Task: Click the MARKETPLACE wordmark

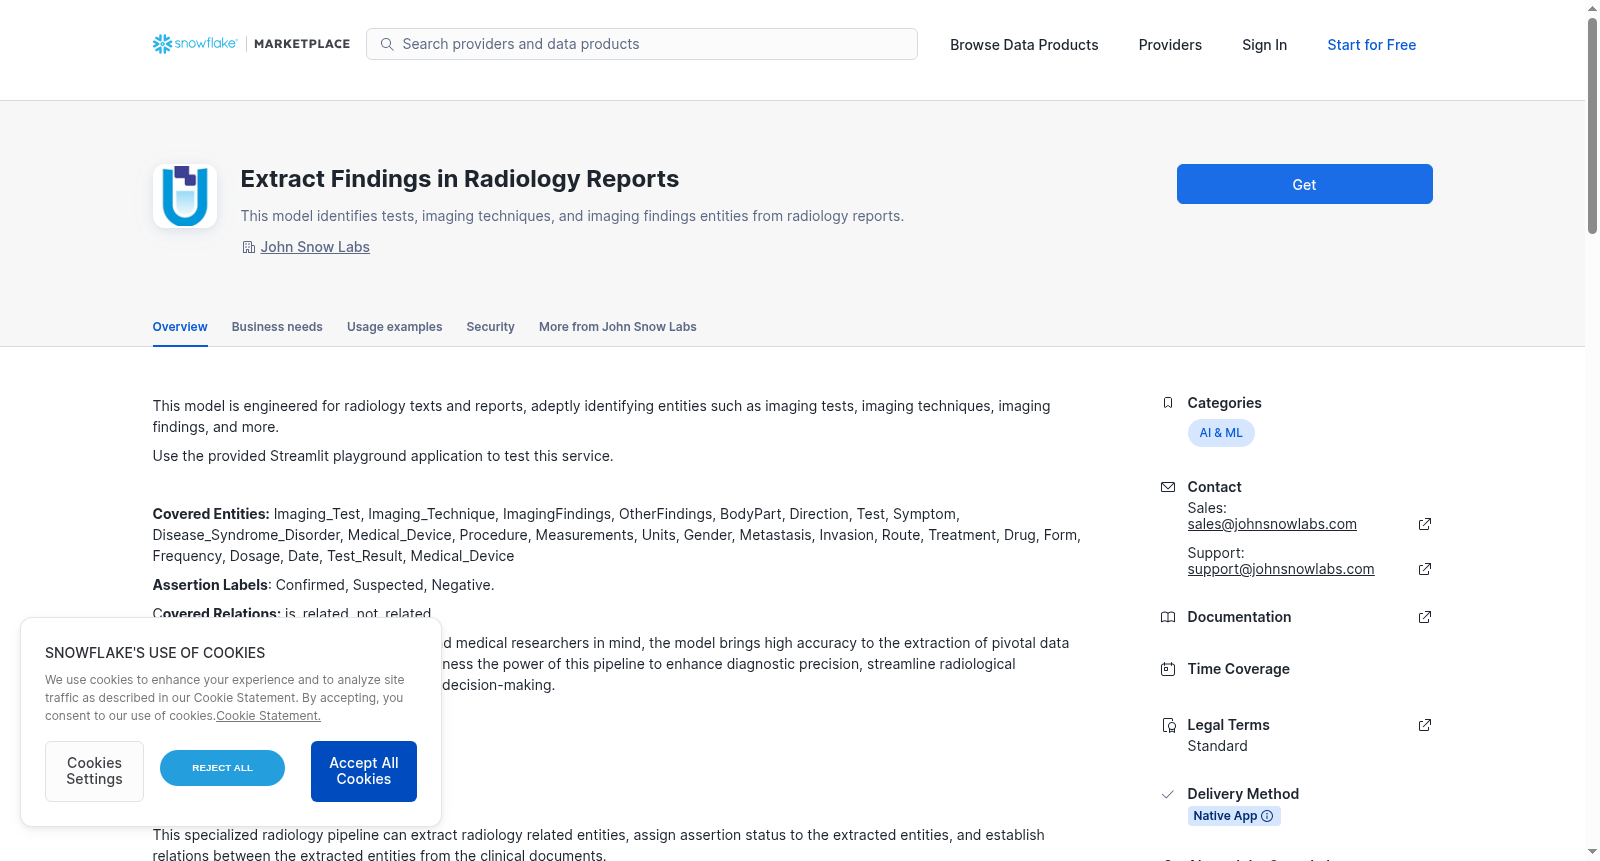Action: 302,44
